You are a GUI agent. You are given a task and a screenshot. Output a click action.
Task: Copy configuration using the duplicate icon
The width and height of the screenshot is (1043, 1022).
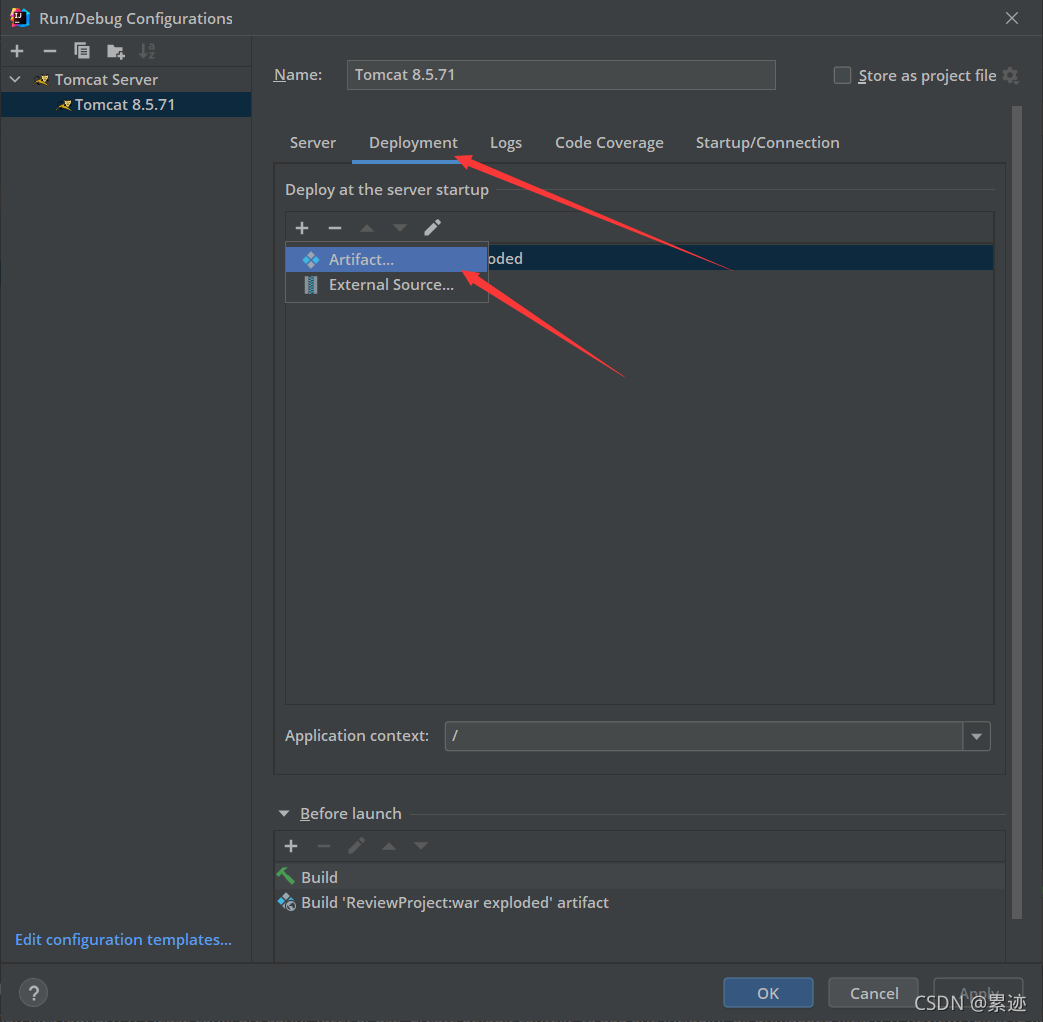tap(82, 51)
